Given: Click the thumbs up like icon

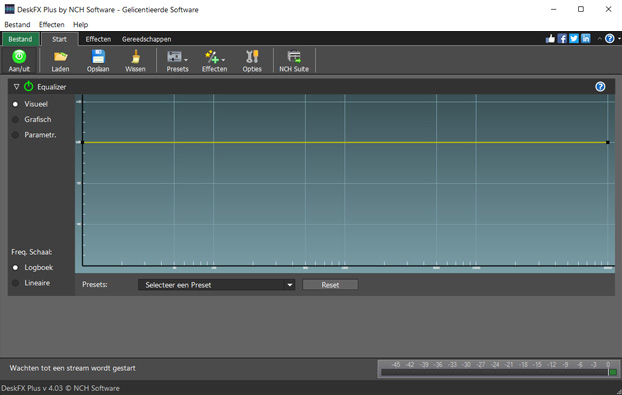Looking at the screenshot, I should (550, 38).
